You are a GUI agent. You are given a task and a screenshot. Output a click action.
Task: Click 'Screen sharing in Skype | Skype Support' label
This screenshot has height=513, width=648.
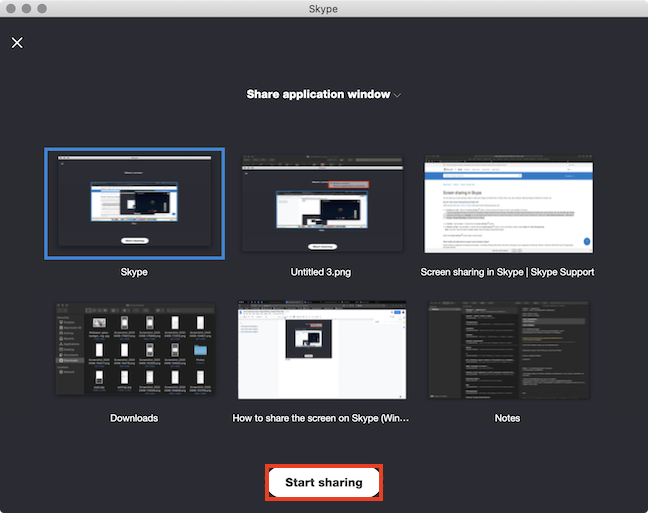[507, 272]
